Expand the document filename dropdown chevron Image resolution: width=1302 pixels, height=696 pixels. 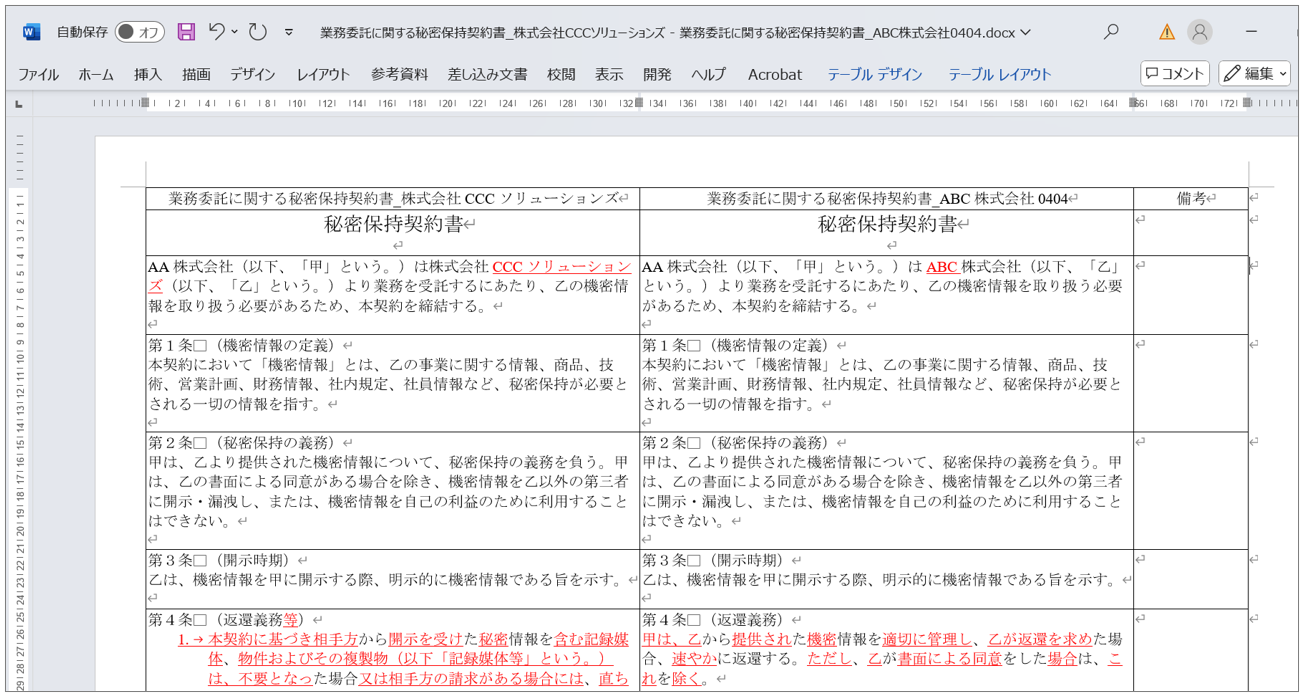pos(1025,33)
